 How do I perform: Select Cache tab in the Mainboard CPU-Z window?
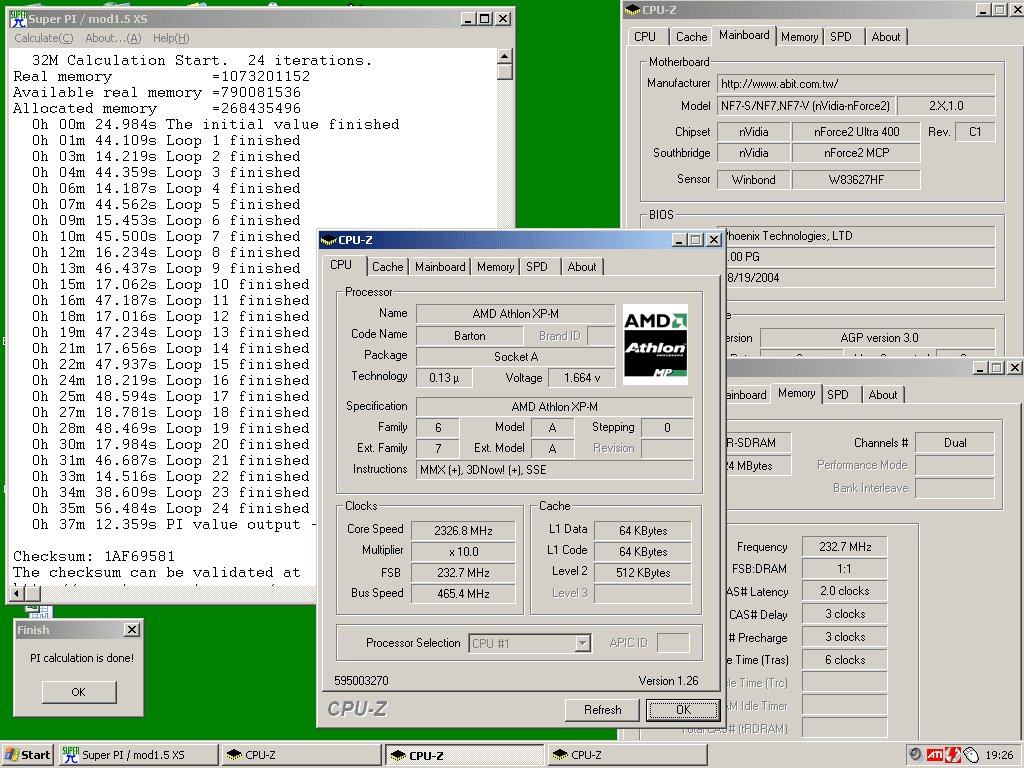click(691, 37)
